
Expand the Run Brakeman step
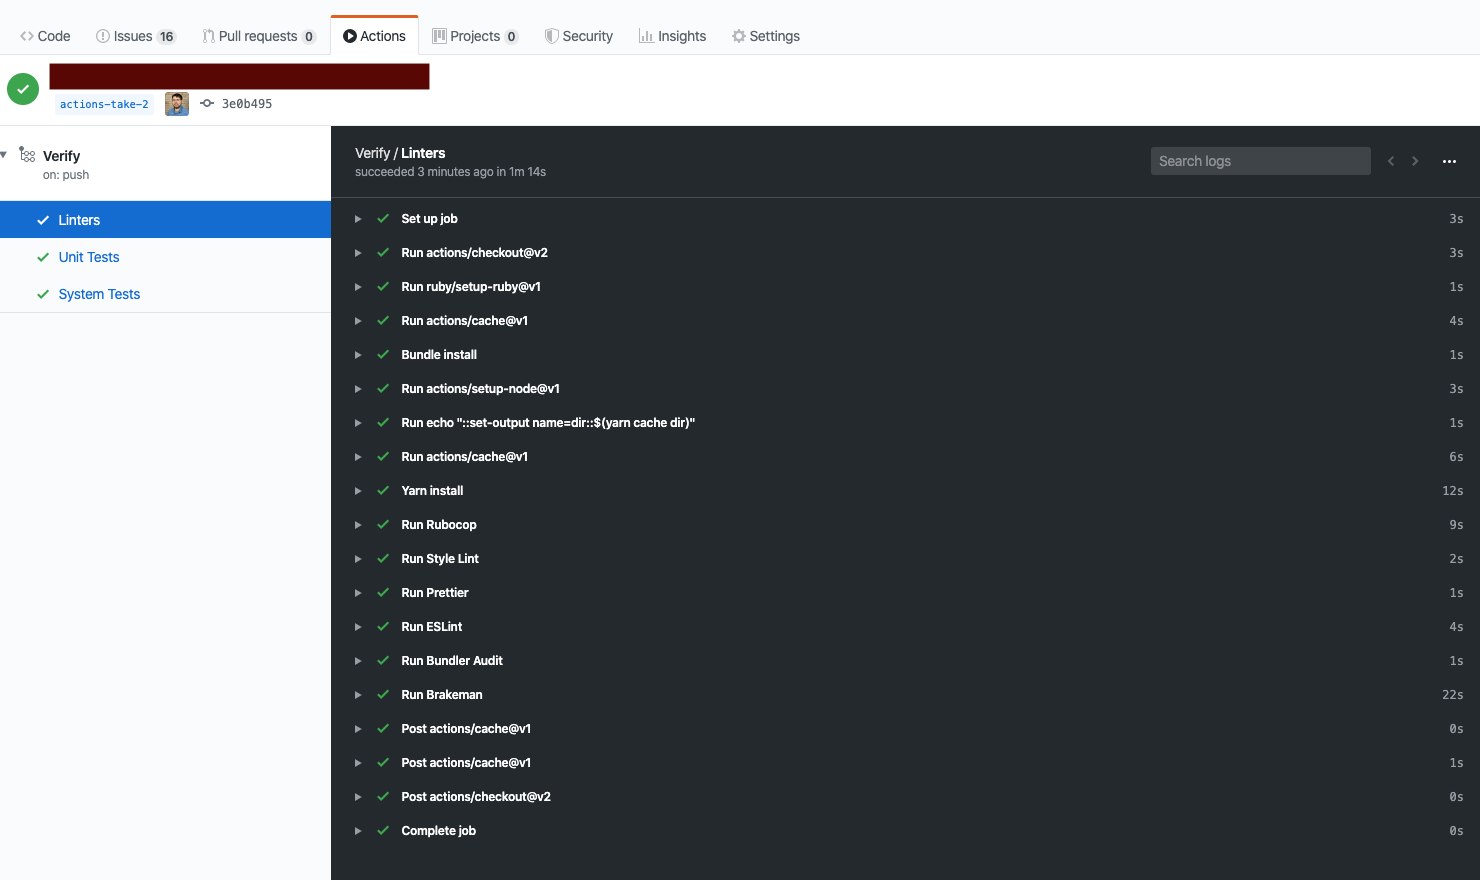[358, 695]
